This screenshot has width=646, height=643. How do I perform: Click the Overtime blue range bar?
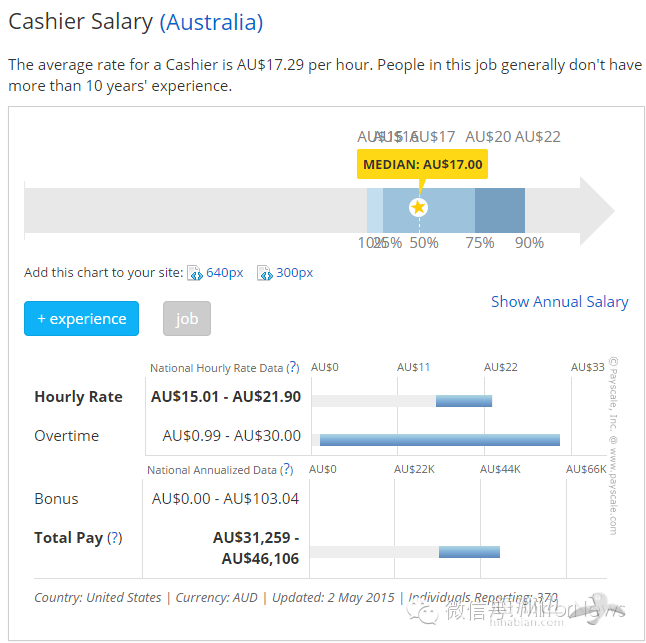(x=440, y=440)
